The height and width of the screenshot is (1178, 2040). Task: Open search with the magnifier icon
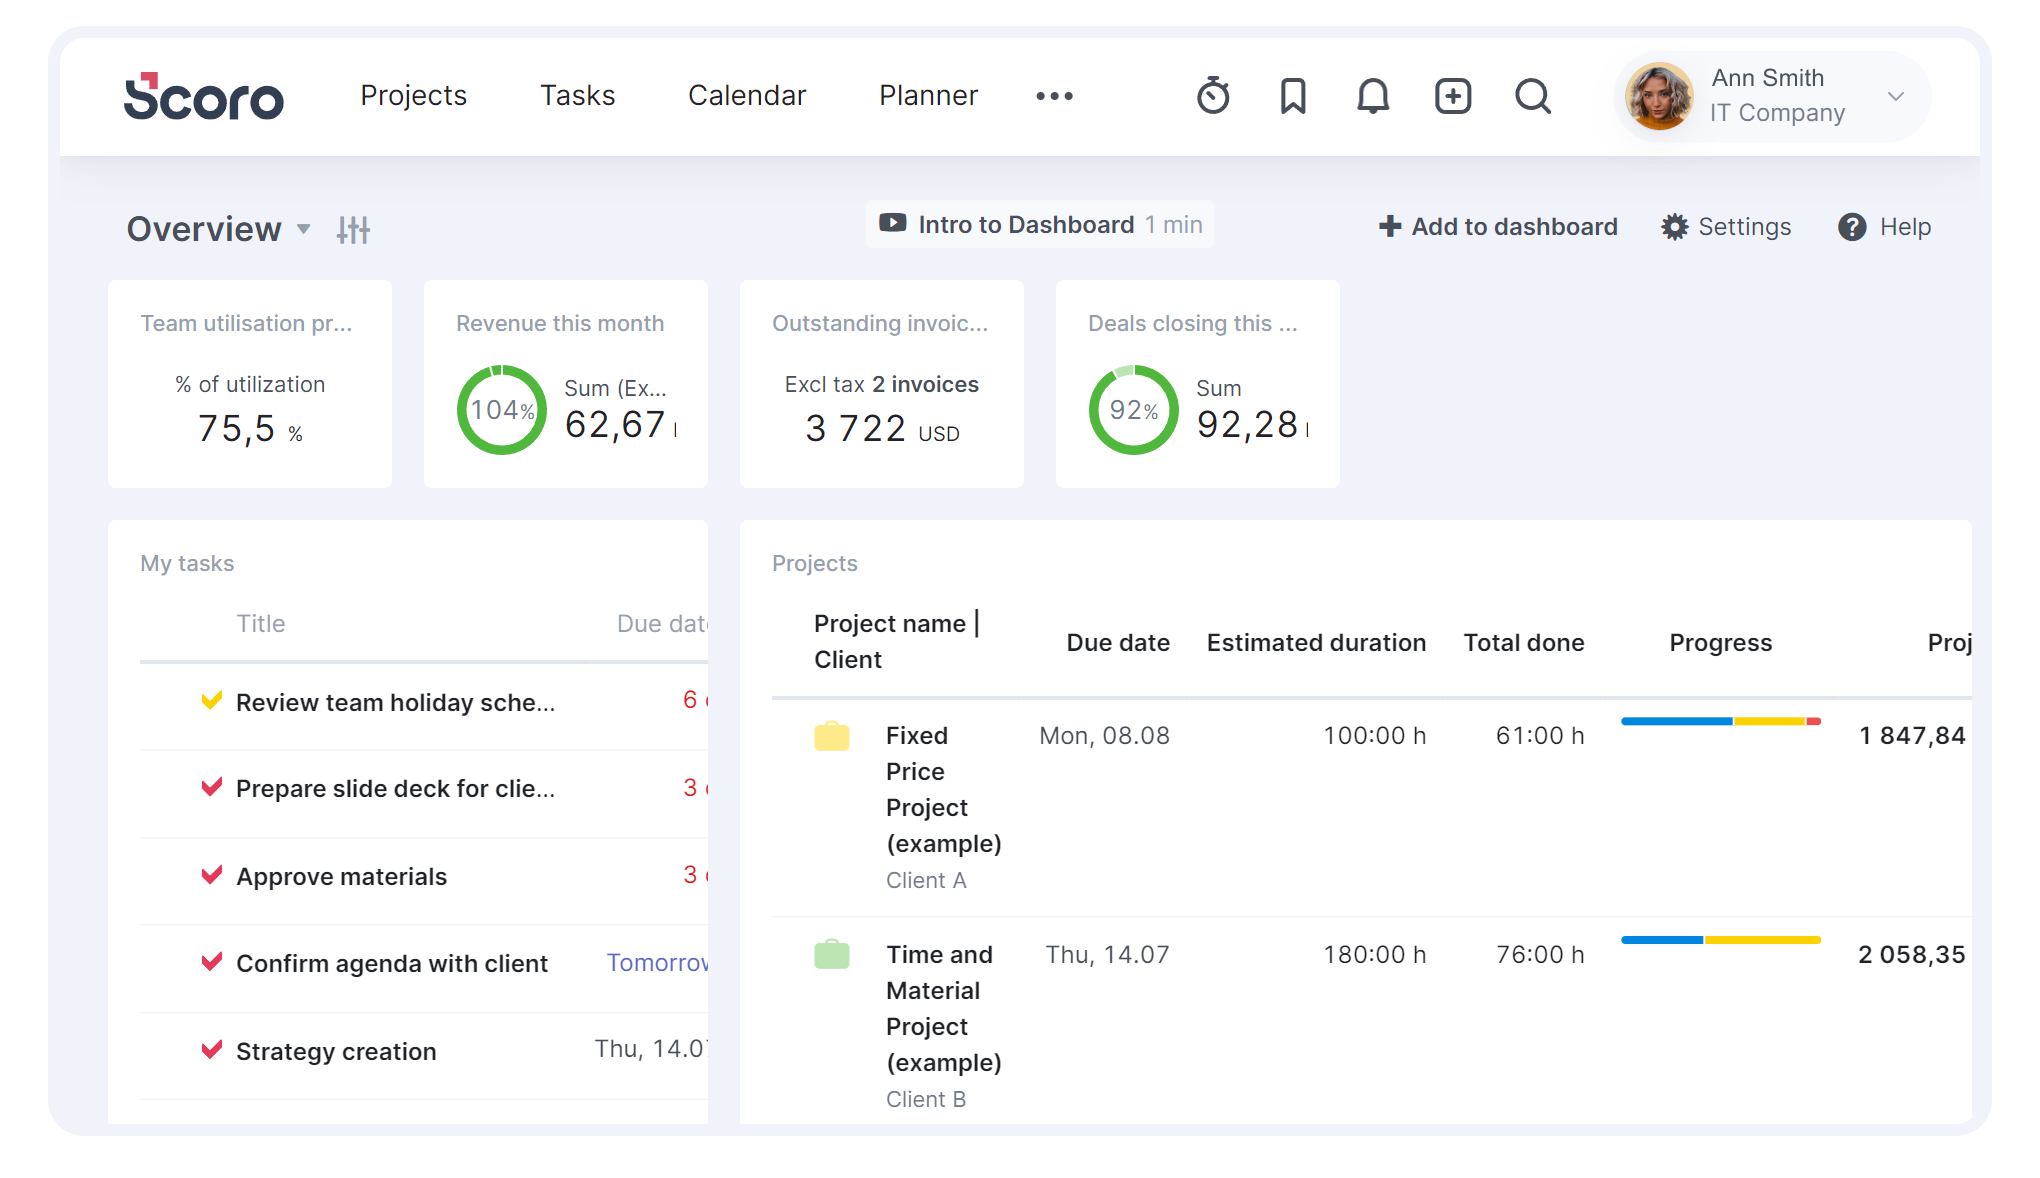click(1532, 96)
